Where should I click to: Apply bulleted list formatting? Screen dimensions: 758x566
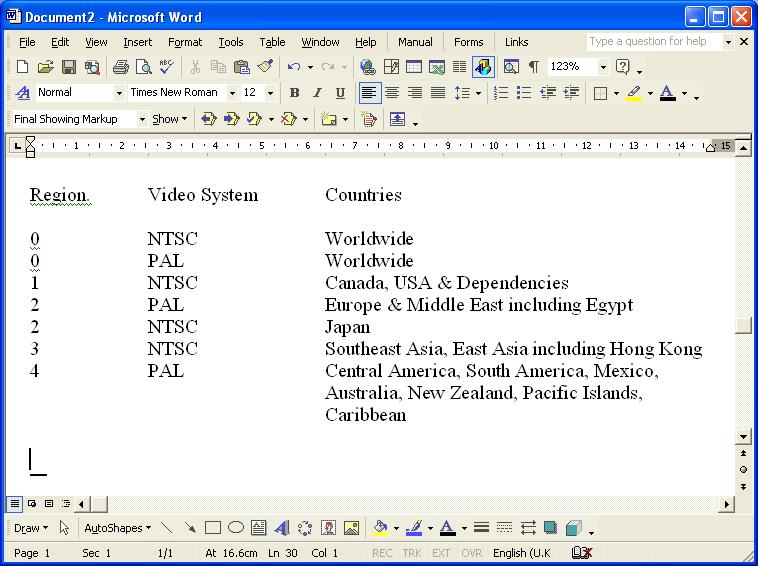tap(524, 92)
